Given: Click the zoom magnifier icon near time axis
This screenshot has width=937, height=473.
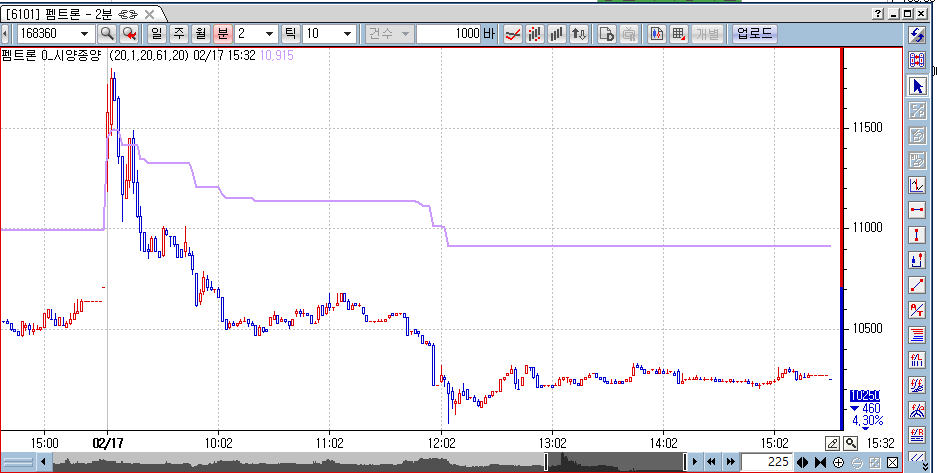Looking at the screenshot, I should click(850, 443).
